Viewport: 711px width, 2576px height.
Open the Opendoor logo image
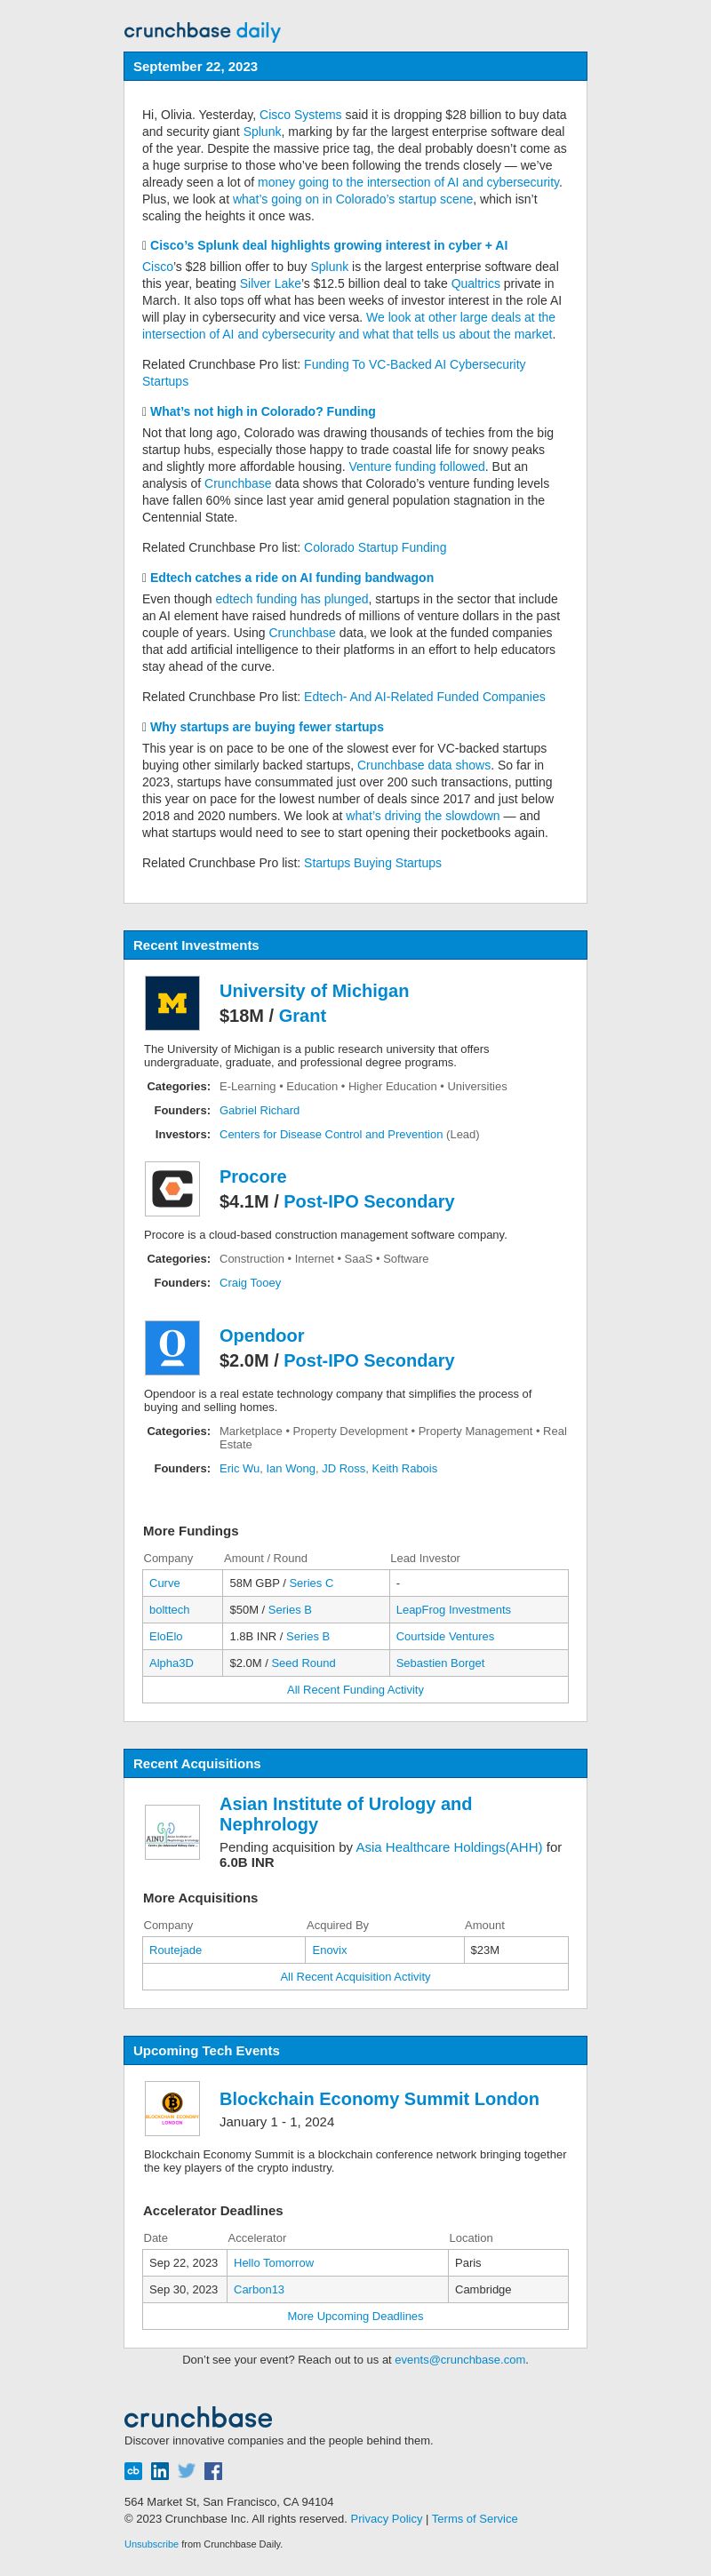tap(172, 1348)
